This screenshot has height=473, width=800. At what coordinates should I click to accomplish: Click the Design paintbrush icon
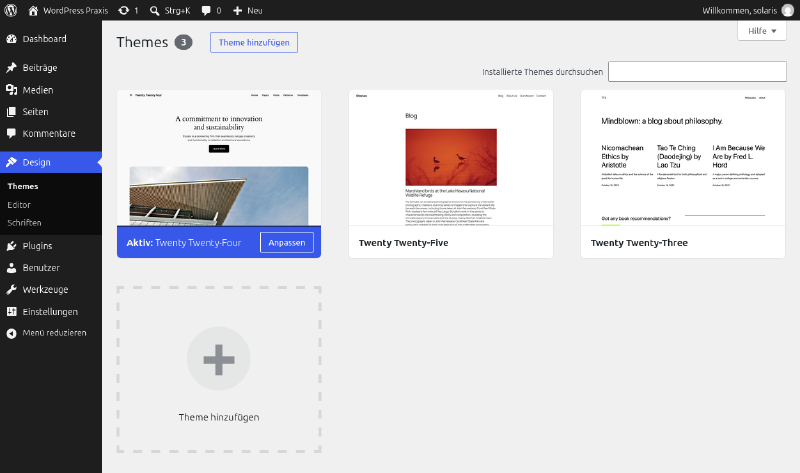pos(11,162)
